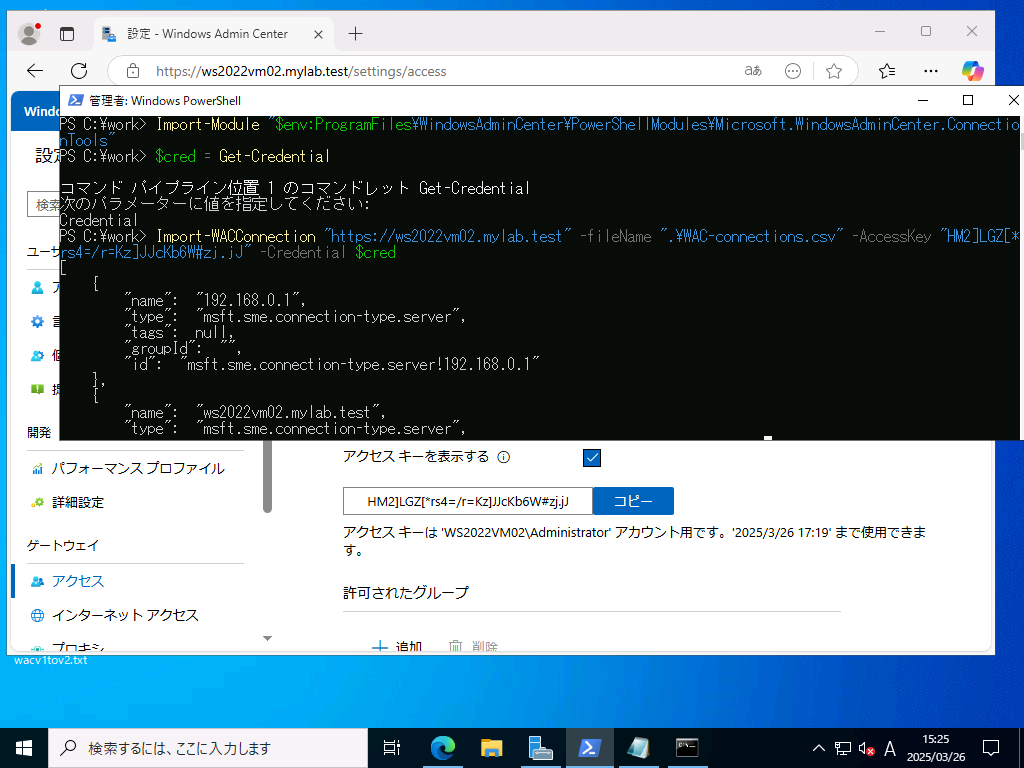Open the Edge profile icon
The image size is (1024, 768).
(x=29, y=33)
